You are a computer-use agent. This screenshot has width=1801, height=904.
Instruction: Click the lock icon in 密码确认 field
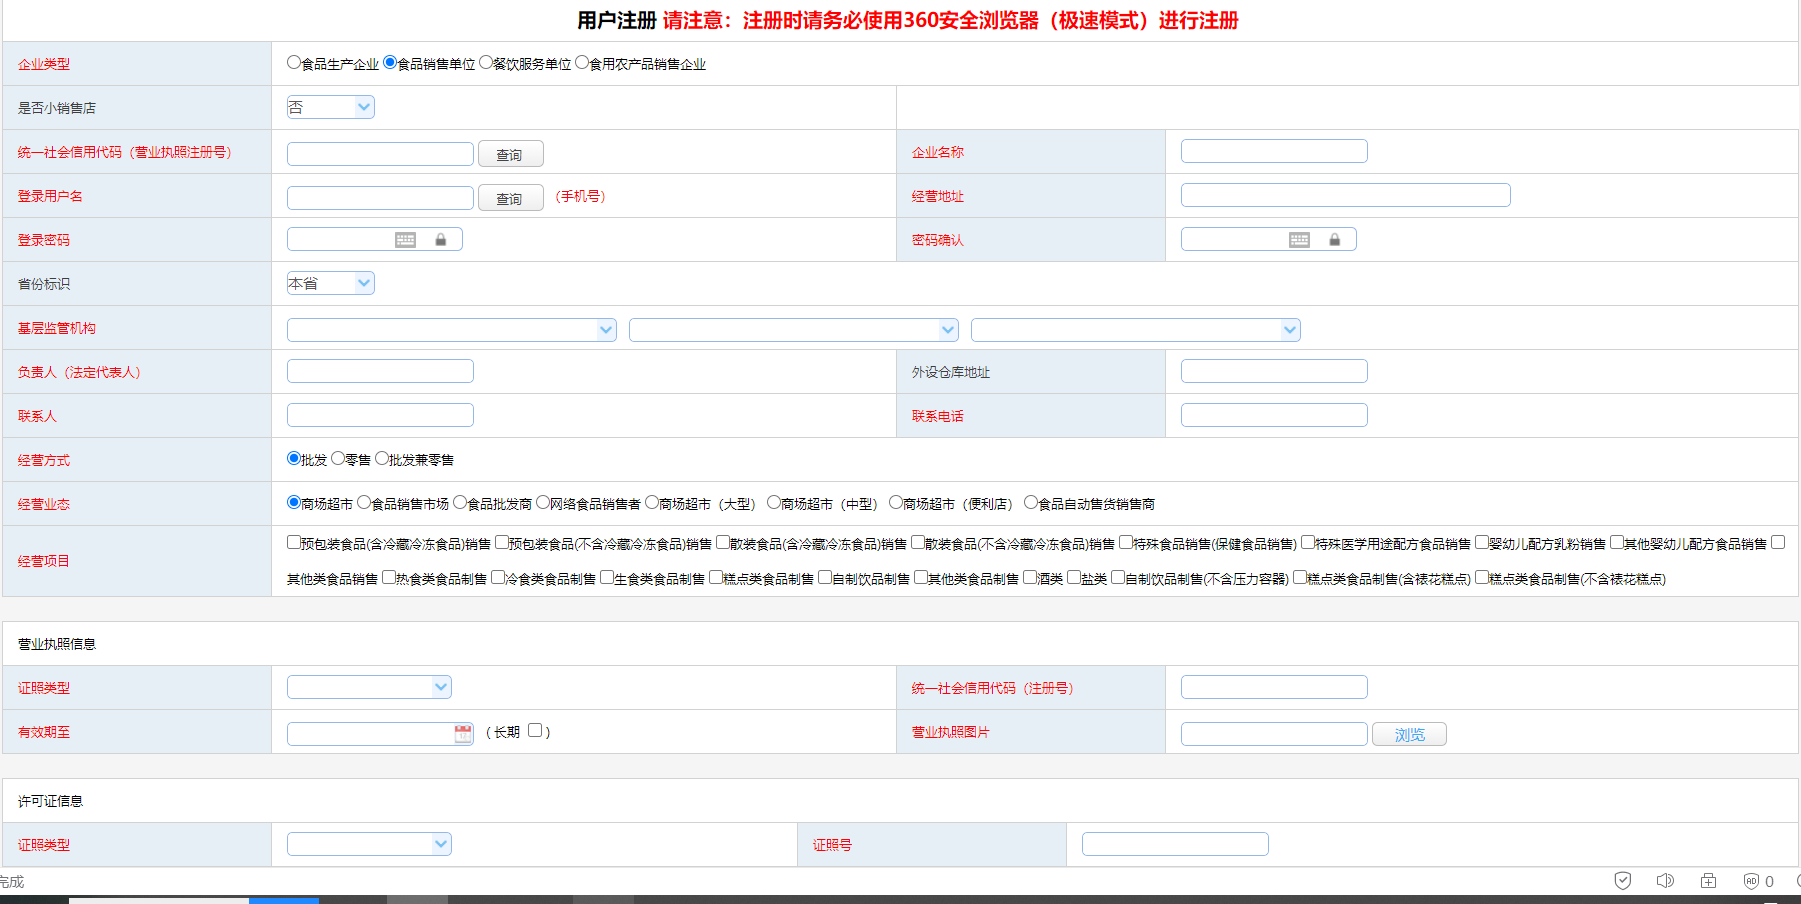(x=1334, y=240)
